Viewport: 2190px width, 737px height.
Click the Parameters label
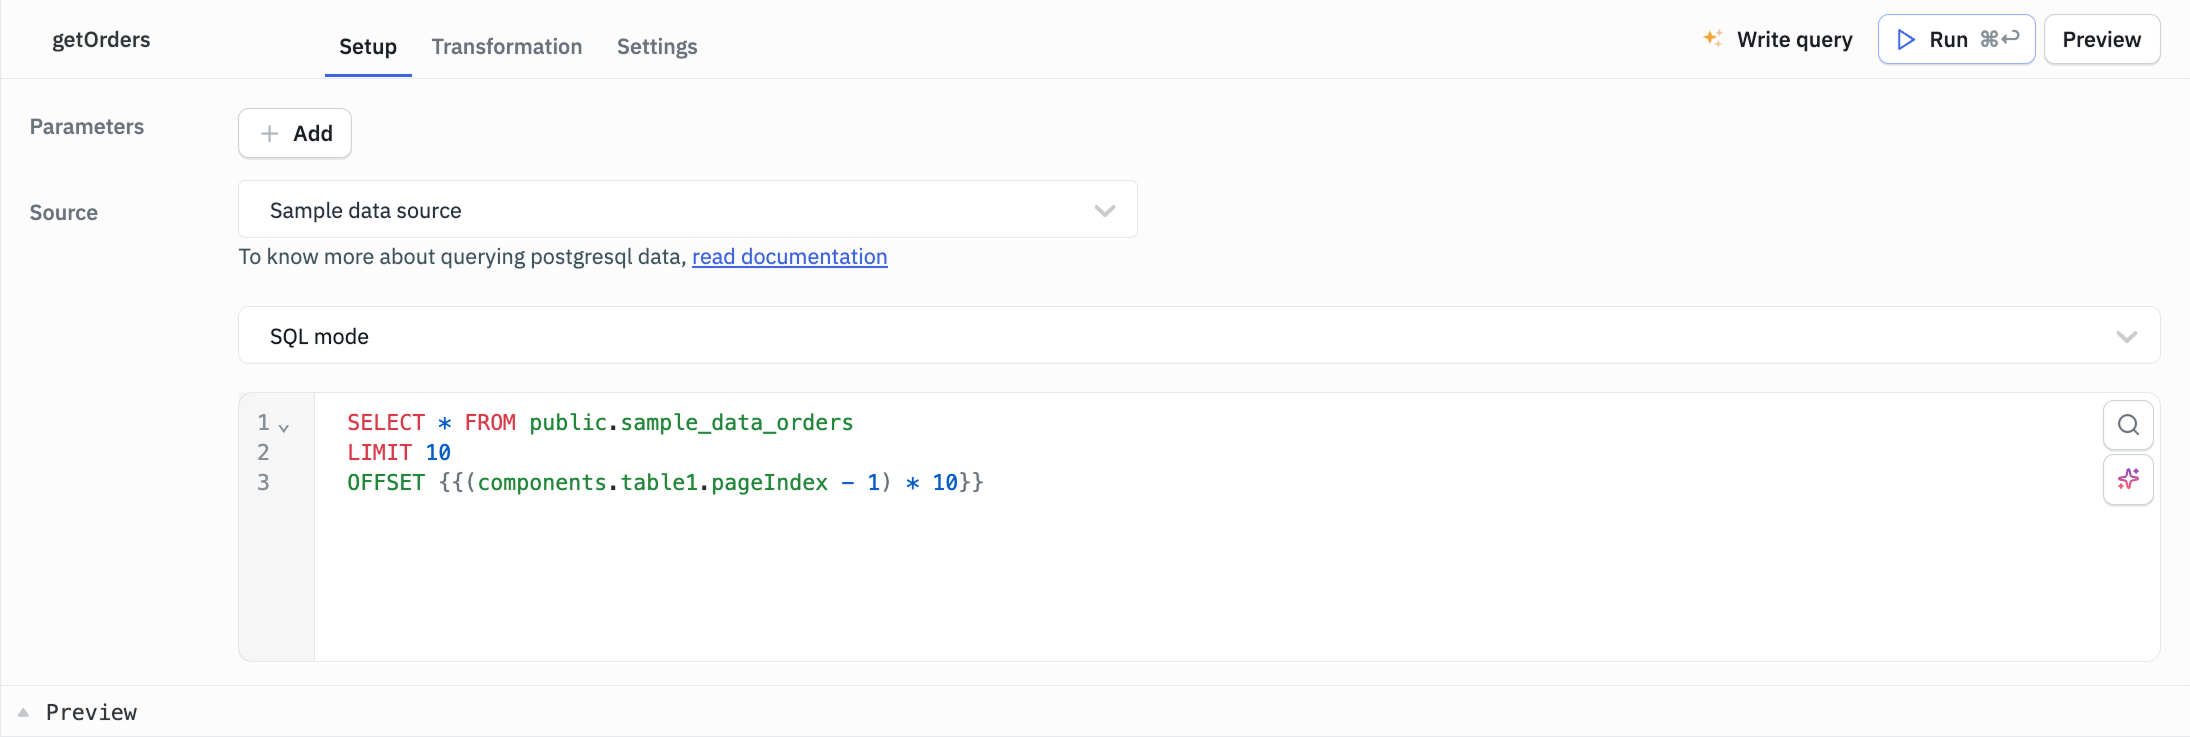(x=87, y=127)
